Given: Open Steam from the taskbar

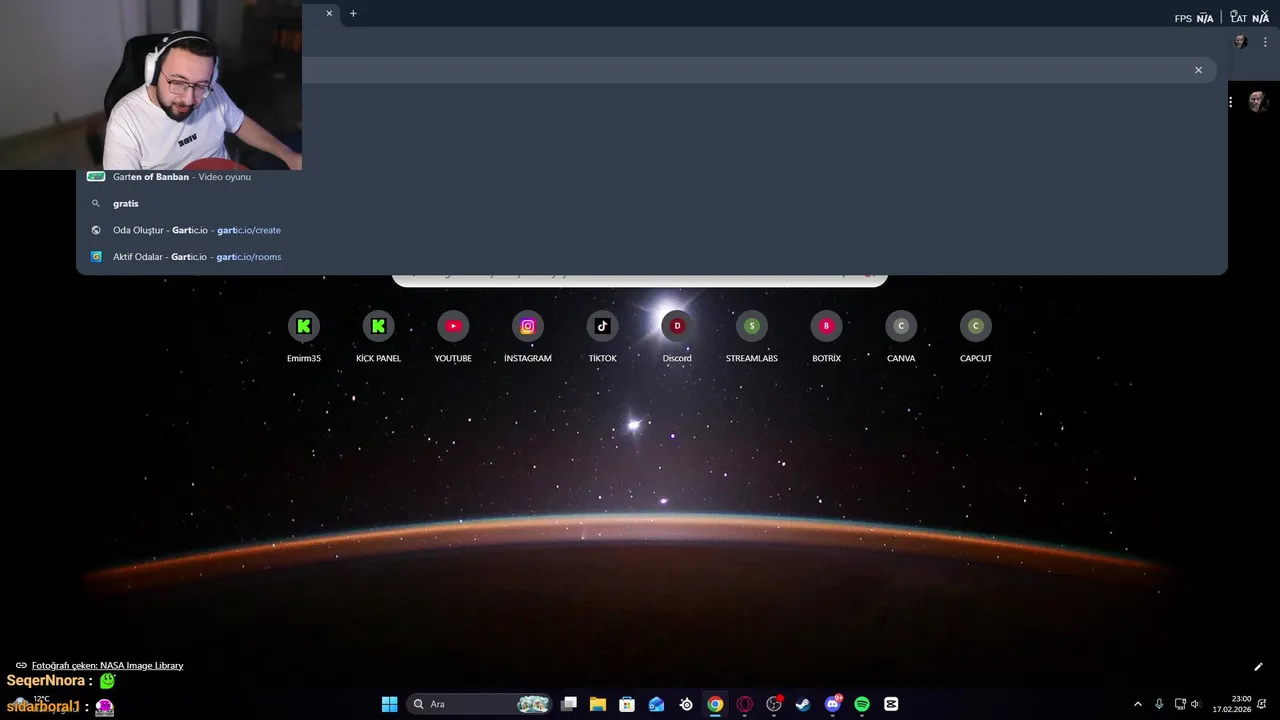Looking at the screenshot, I should (x=803, y=704).
